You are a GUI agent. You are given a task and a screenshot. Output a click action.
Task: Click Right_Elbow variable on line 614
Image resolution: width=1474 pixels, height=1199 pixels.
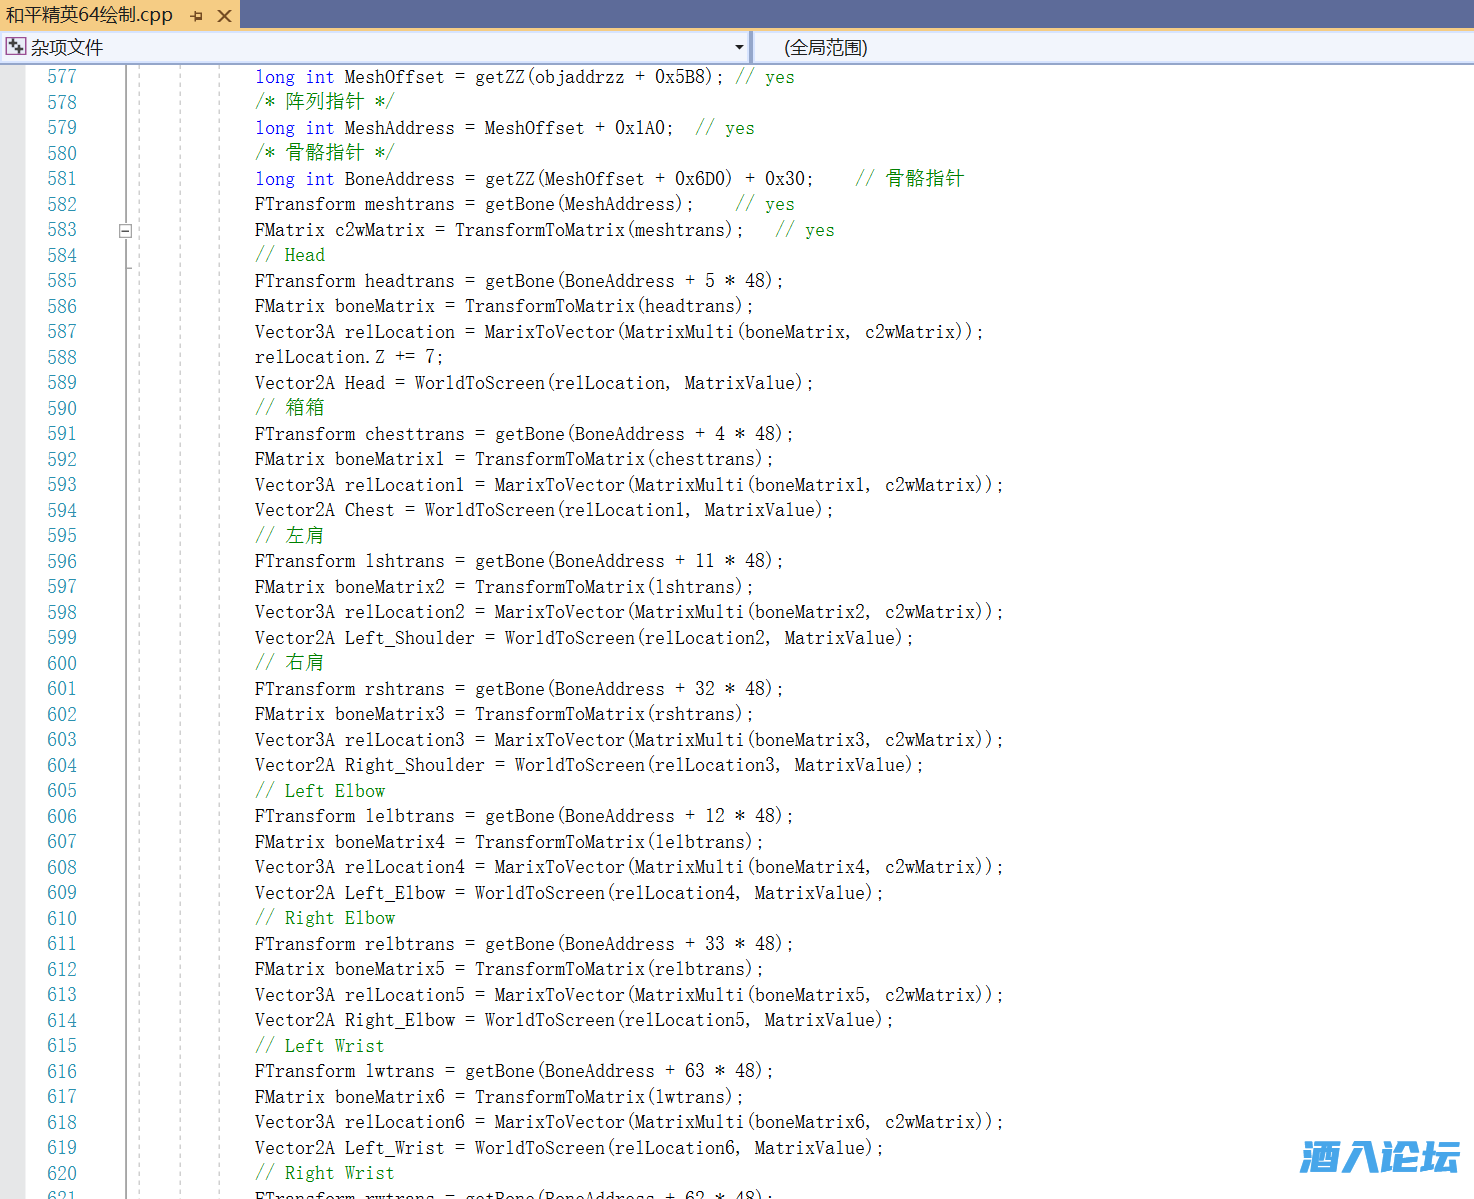[399, 1020]
